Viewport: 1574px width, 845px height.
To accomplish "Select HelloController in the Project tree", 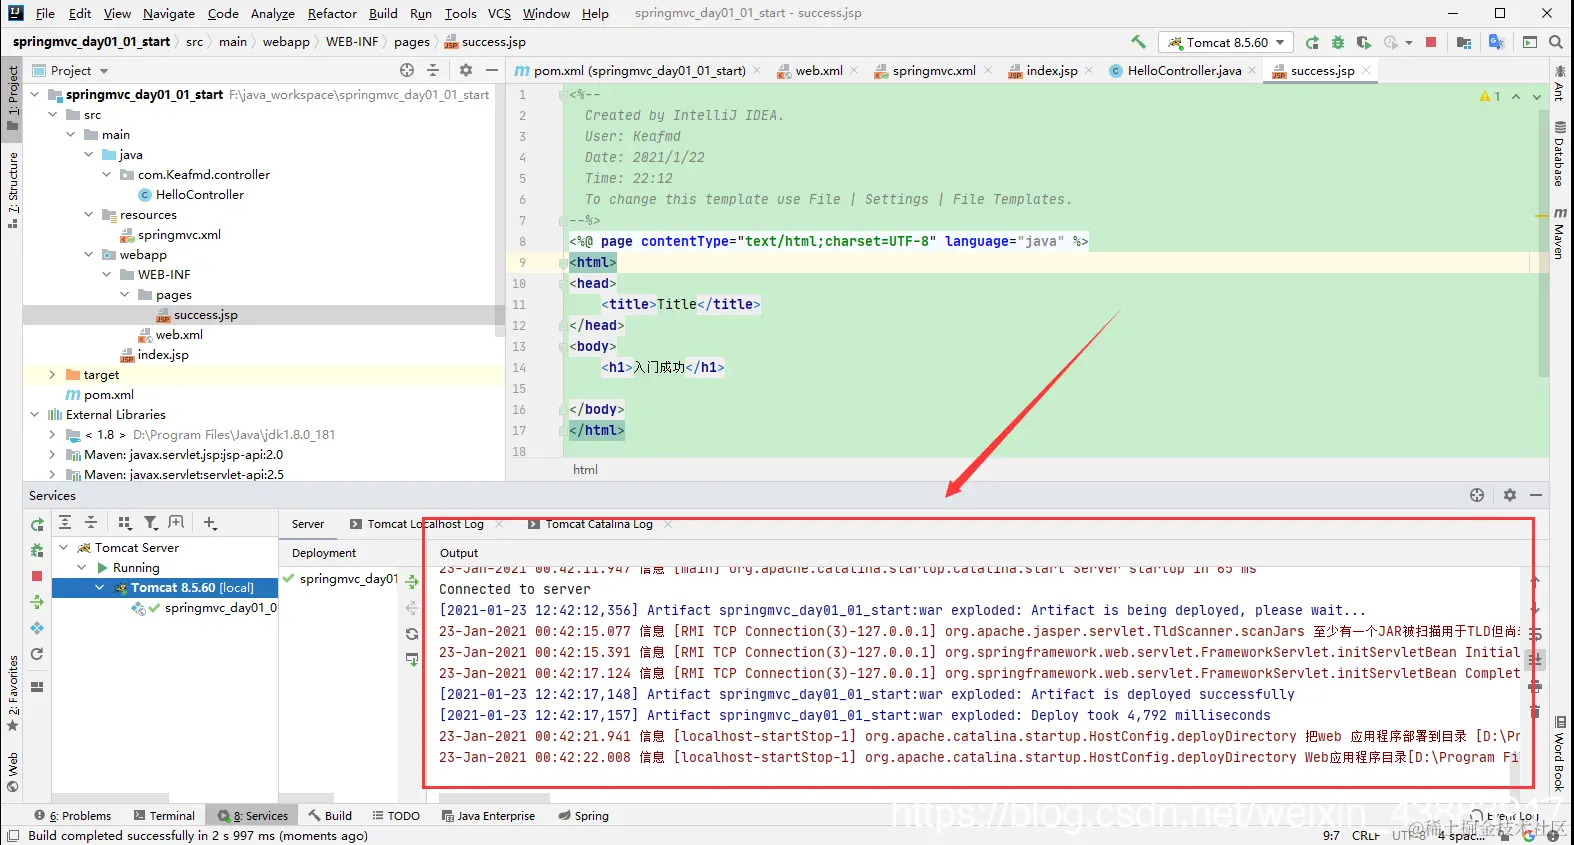I will pyautogui.click(x=199, y=195).
